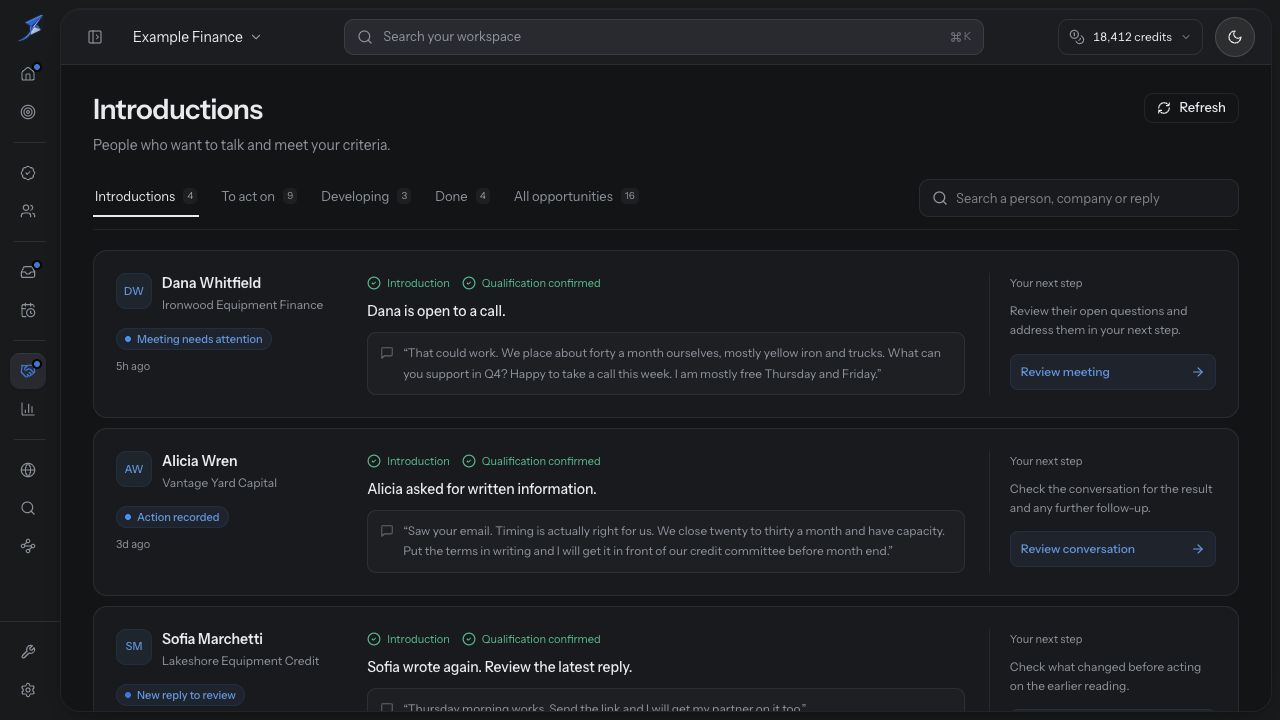Collapse the sidebar panel toggle
The image size is (1280, 720).
pos(95,37)
